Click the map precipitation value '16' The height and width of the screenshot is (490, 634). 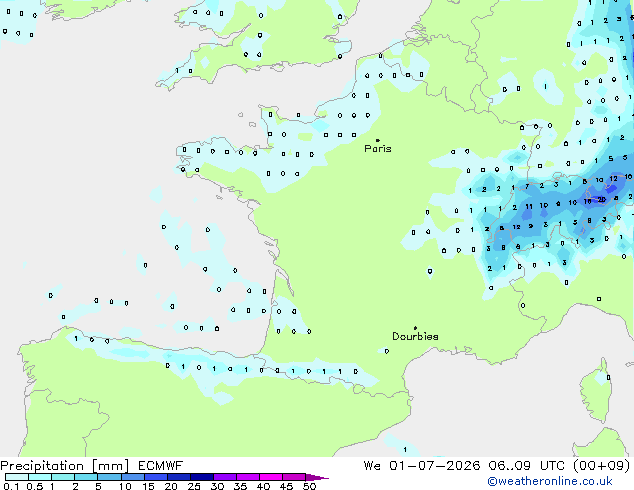(588, 201)
